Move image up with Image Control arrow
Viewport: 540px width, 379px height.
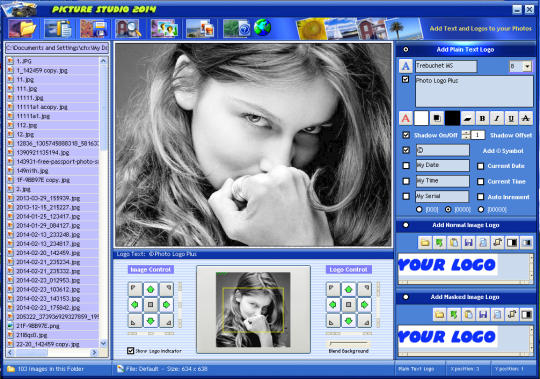pyautogui.click(x=150, y=289)
